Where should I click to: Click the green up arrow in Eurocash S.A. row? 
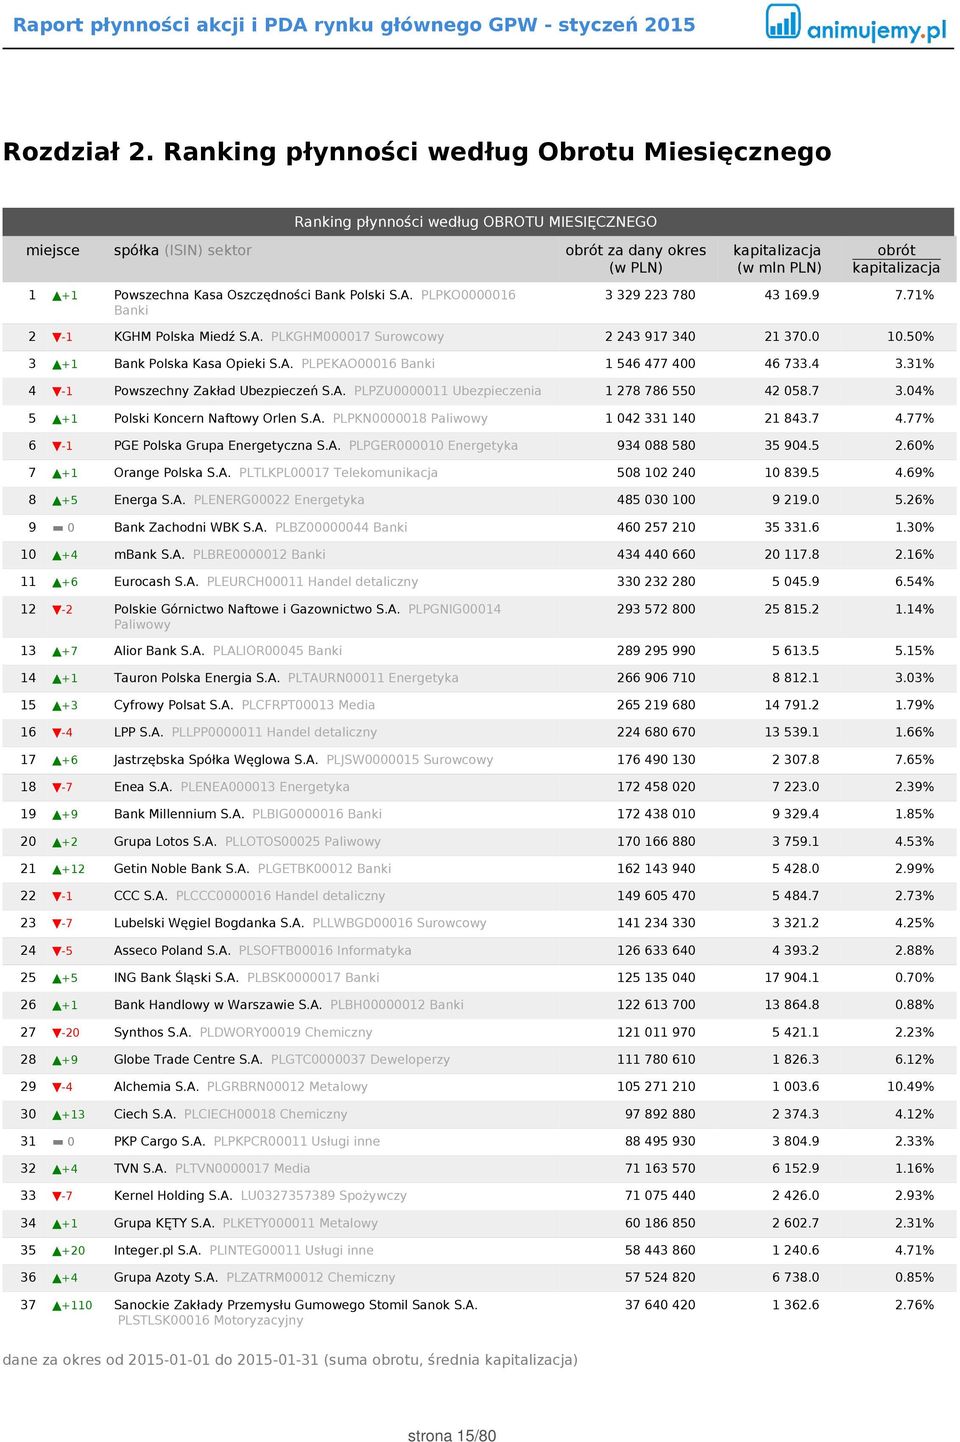tap(57, 583)
